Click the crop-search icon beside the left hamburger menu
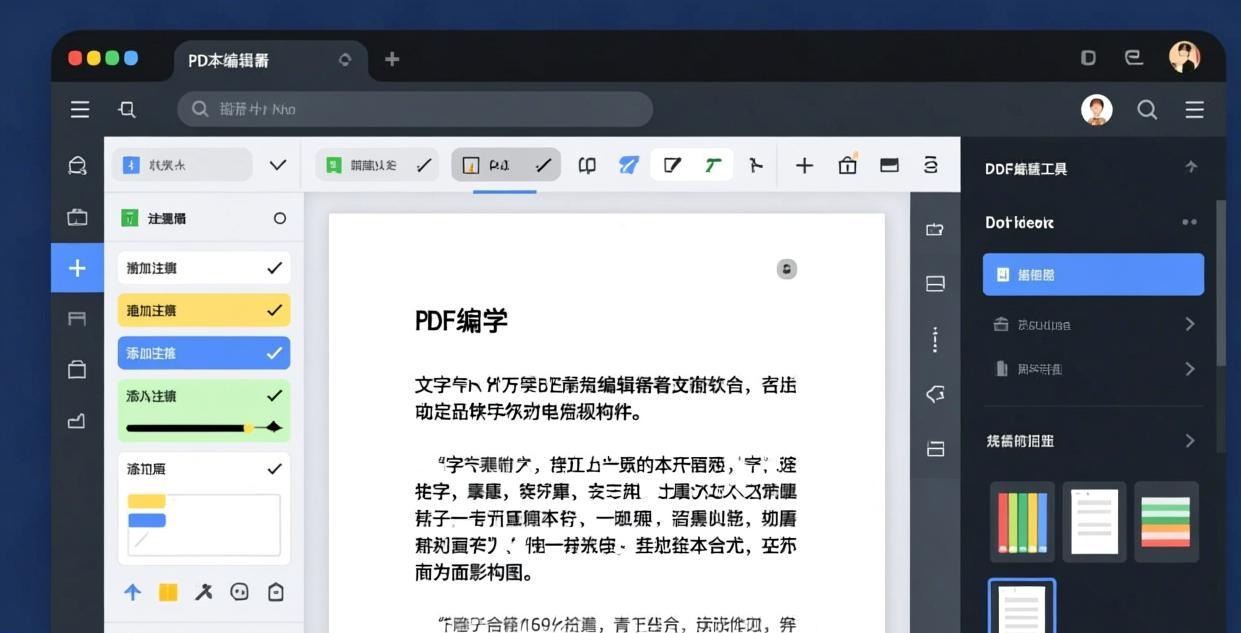1241x633 pixels. point(127,110)
